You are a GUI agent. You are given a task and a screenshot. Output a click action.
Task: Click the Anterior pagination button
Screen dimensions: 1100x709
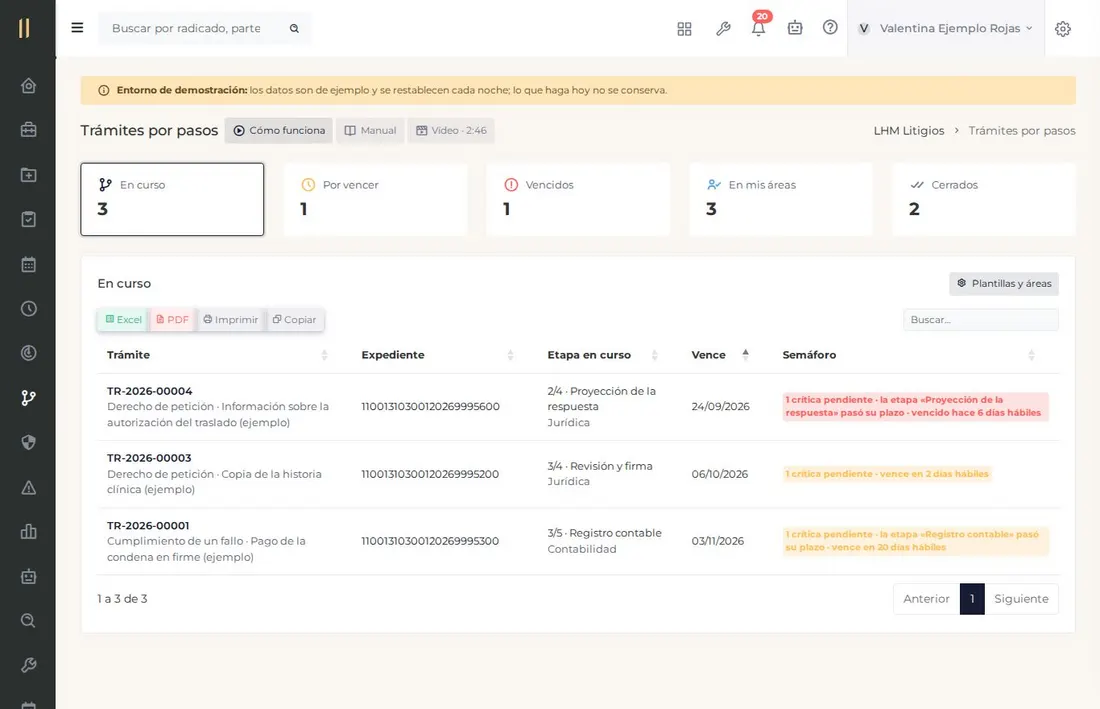click(926, 599)
